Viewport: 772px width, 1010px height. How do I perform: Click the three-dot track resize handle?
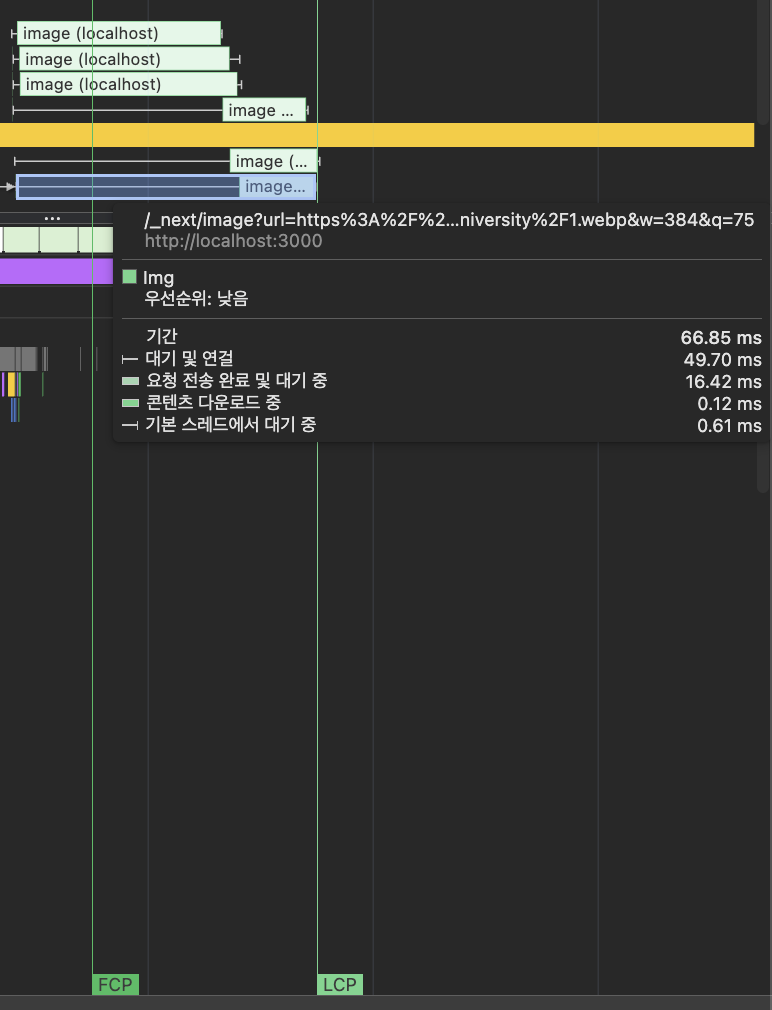click(52, 217)
